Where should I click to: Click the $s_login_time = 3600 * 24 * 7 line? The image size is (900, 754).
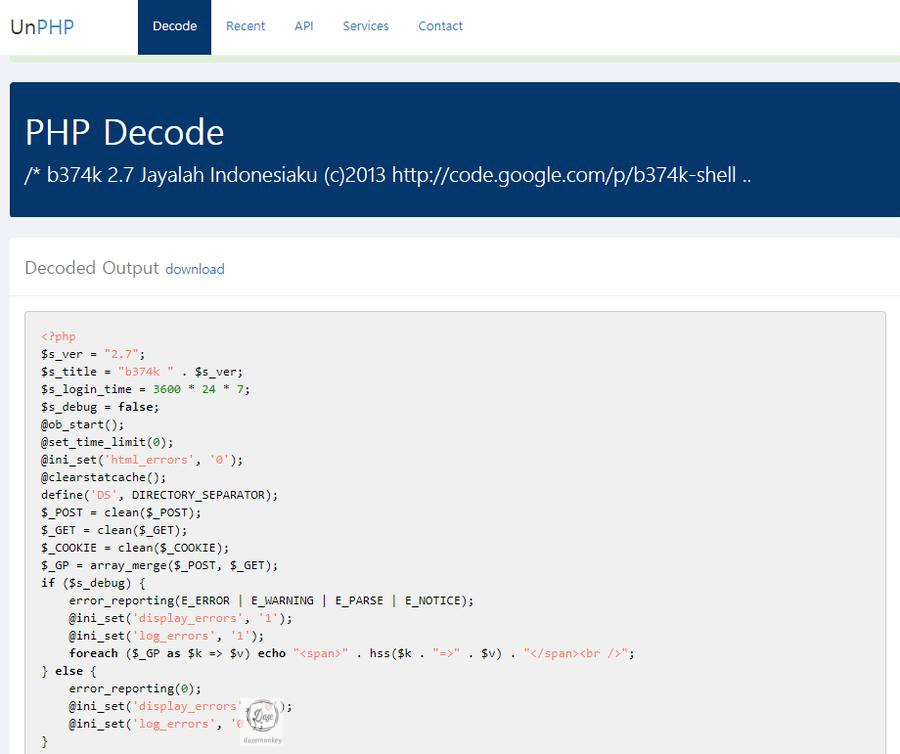click(x=145, y=390)
